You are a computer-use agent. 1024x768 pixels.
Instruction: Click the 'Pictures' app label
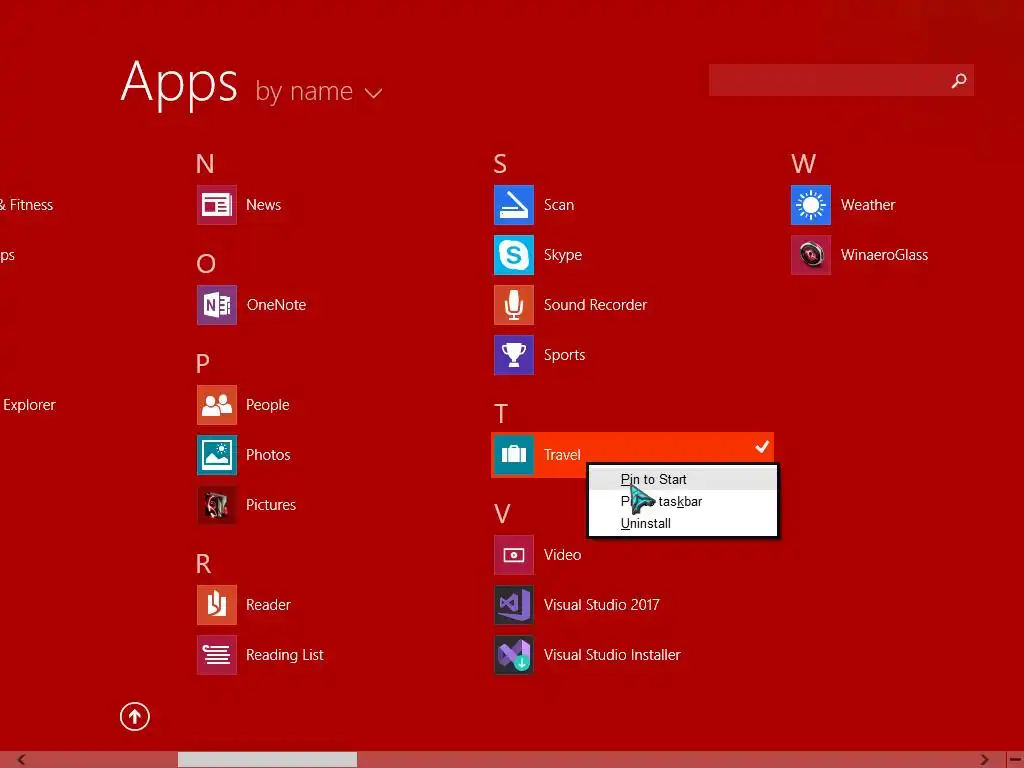point(271,505)
